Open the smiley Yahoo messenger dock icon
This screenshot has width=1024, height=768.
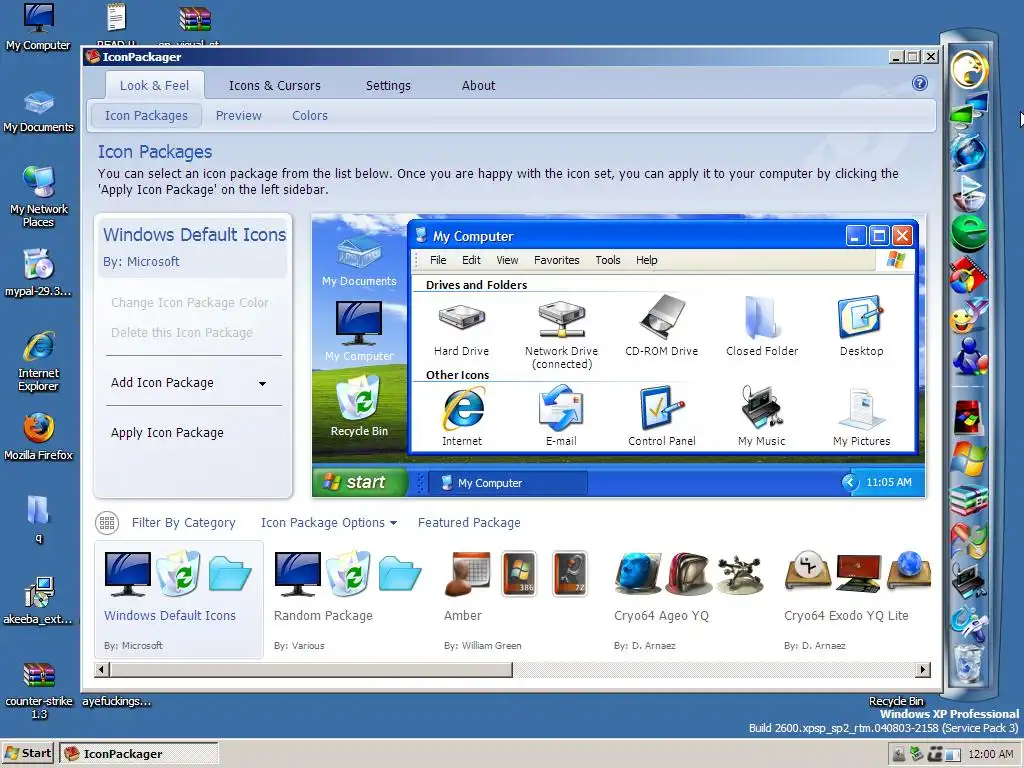point(969,316)
